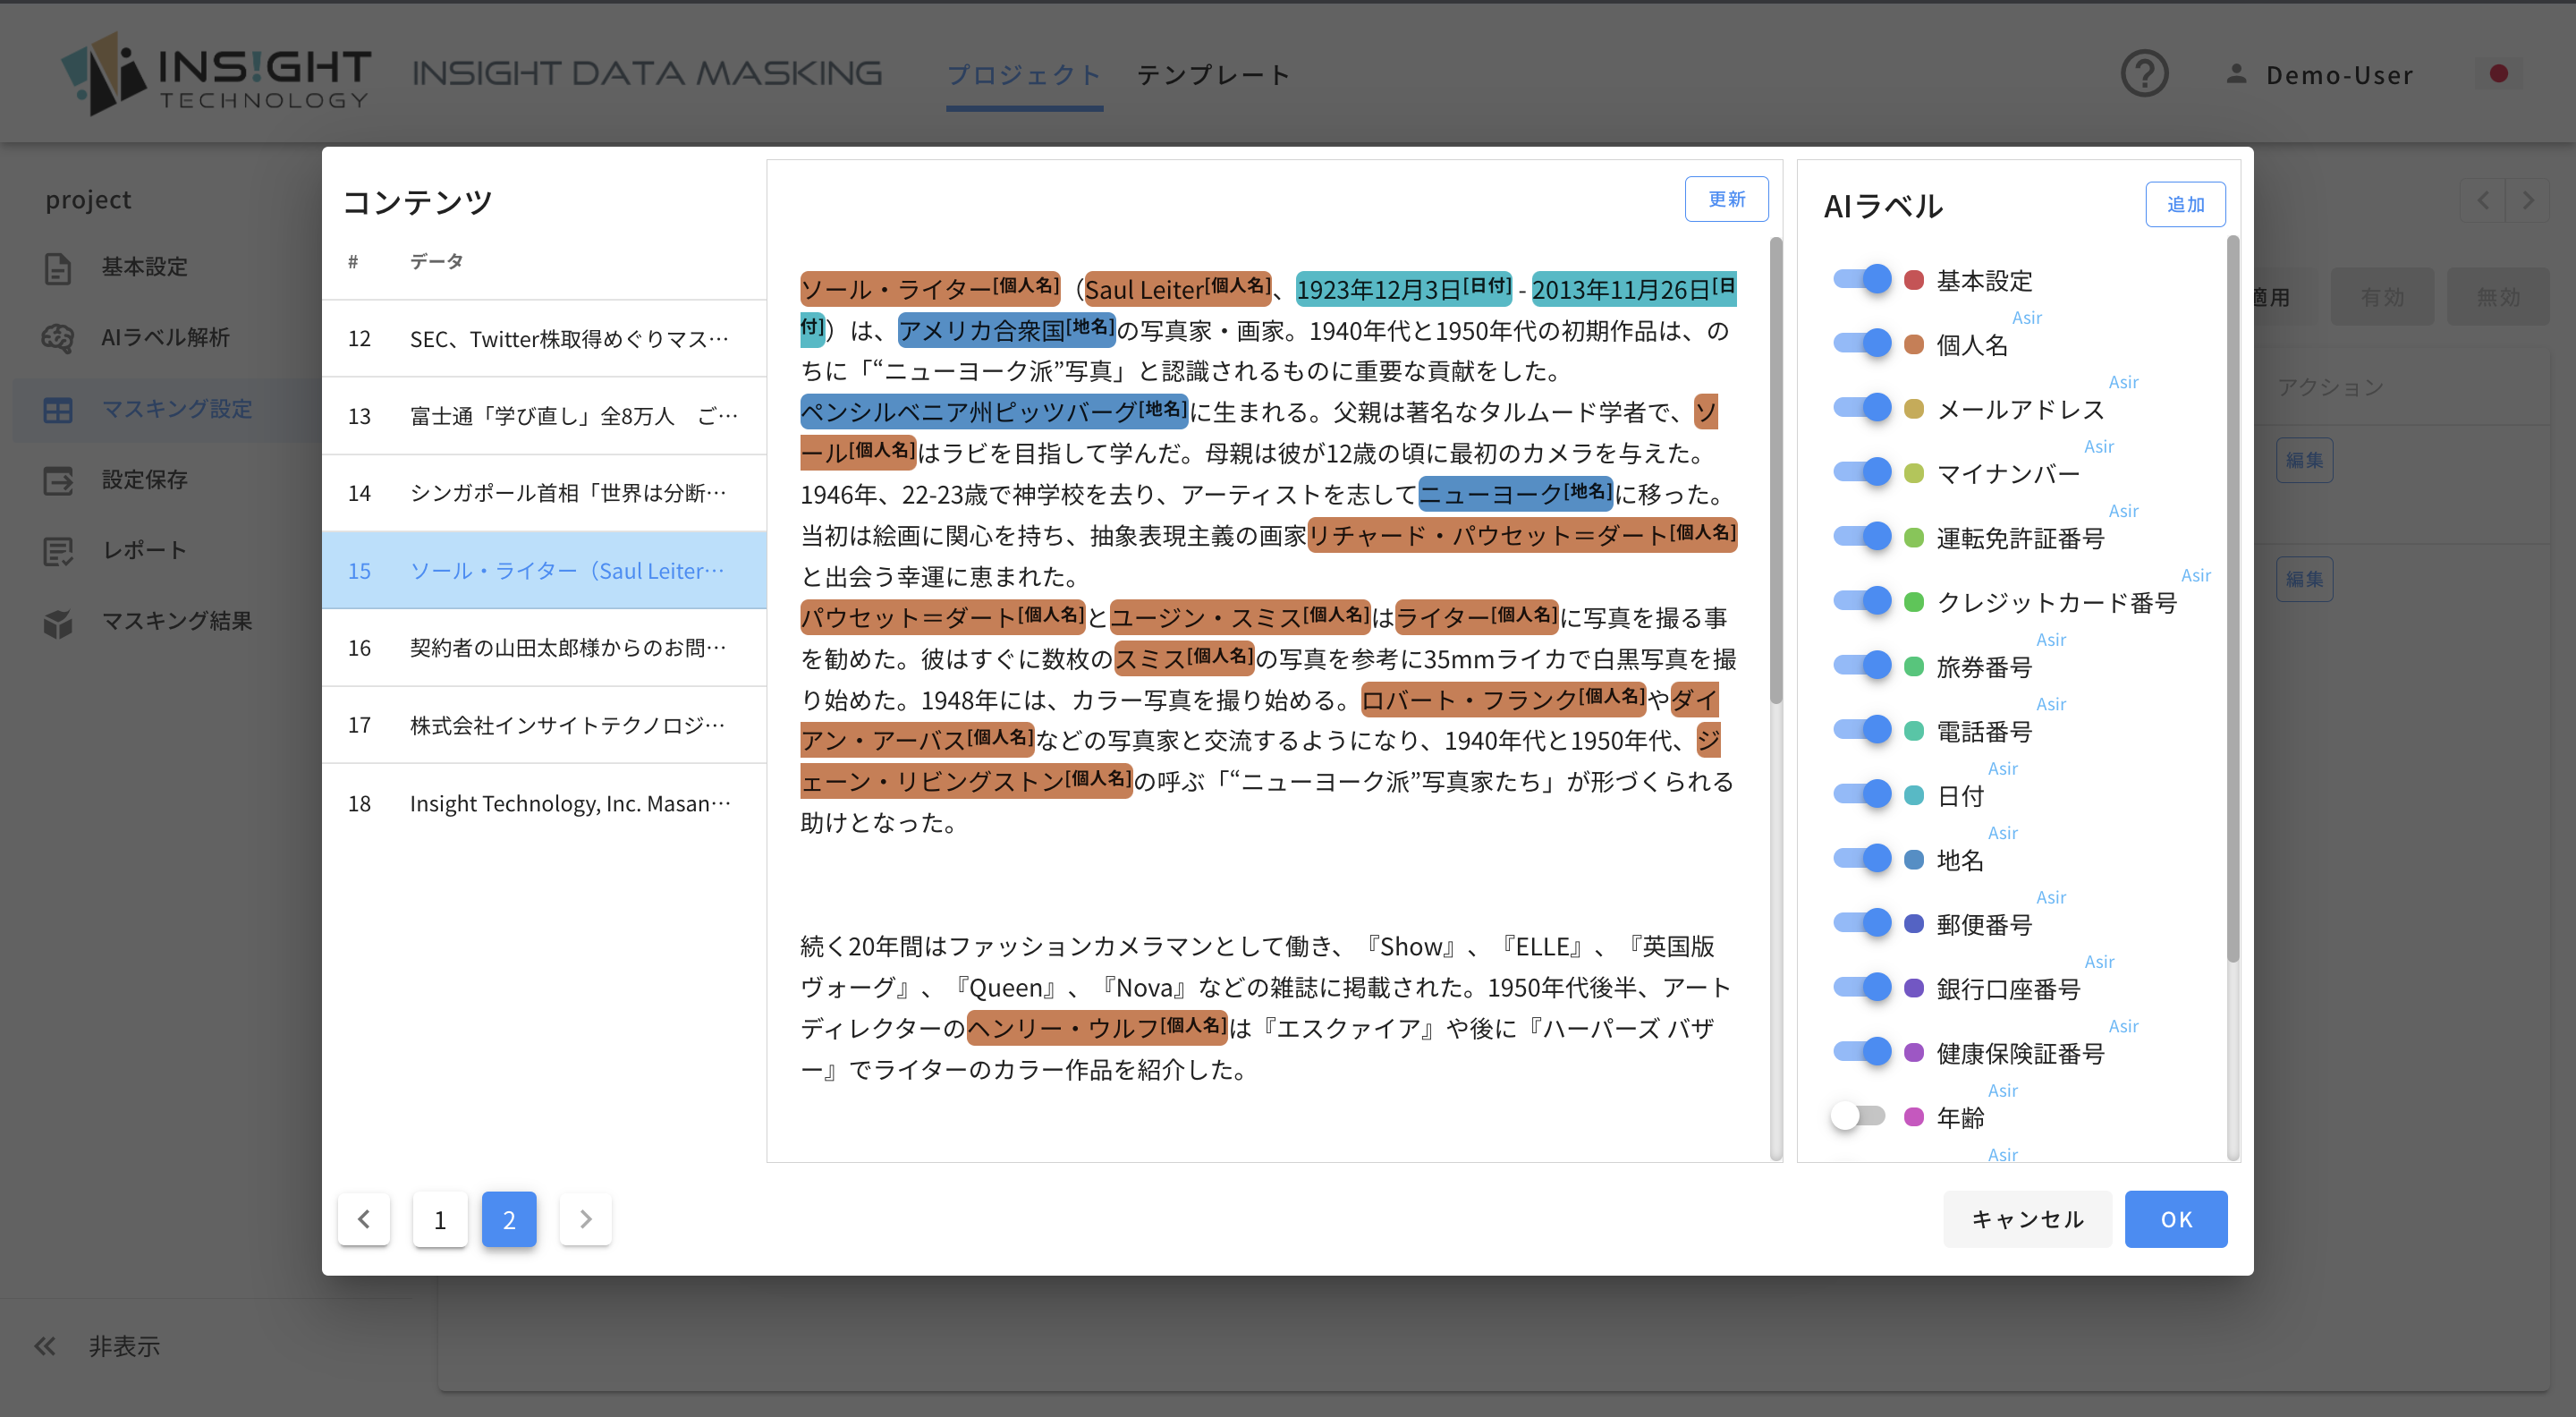Image resolution: width=2576 pixels, height=1417 pixels.
Task: Open the 基本設定 document icon in sidebar
Action: tap(58, 268)
